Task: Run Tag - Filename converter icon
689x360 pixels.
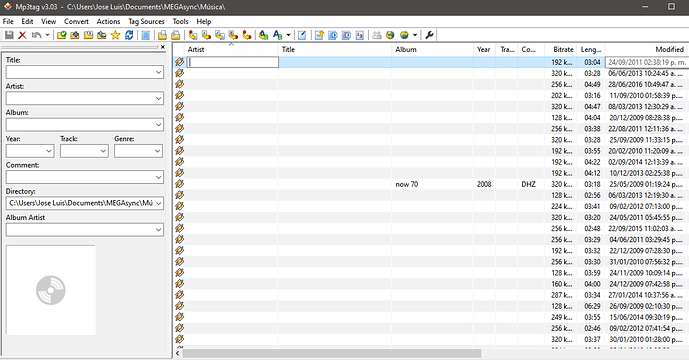Action: [x=192, y=35]
